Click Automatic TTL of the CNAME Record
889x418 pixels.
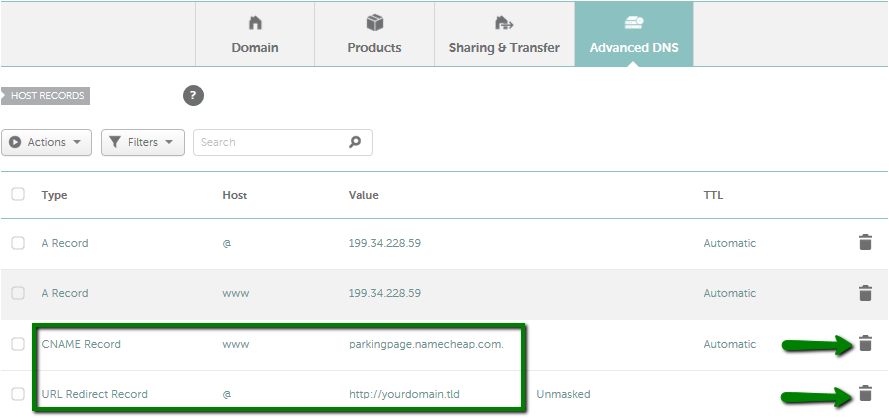730,344
